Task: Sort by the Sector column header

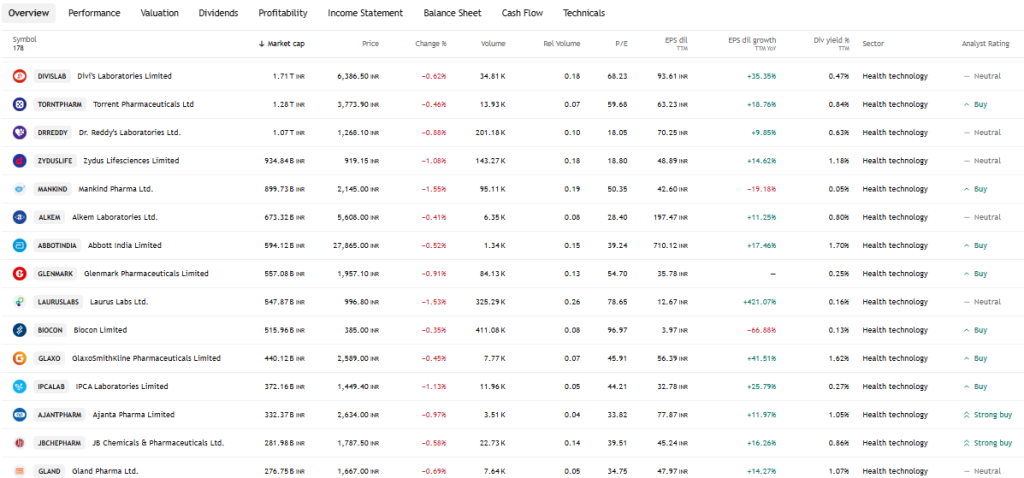Action: (873, 44)
